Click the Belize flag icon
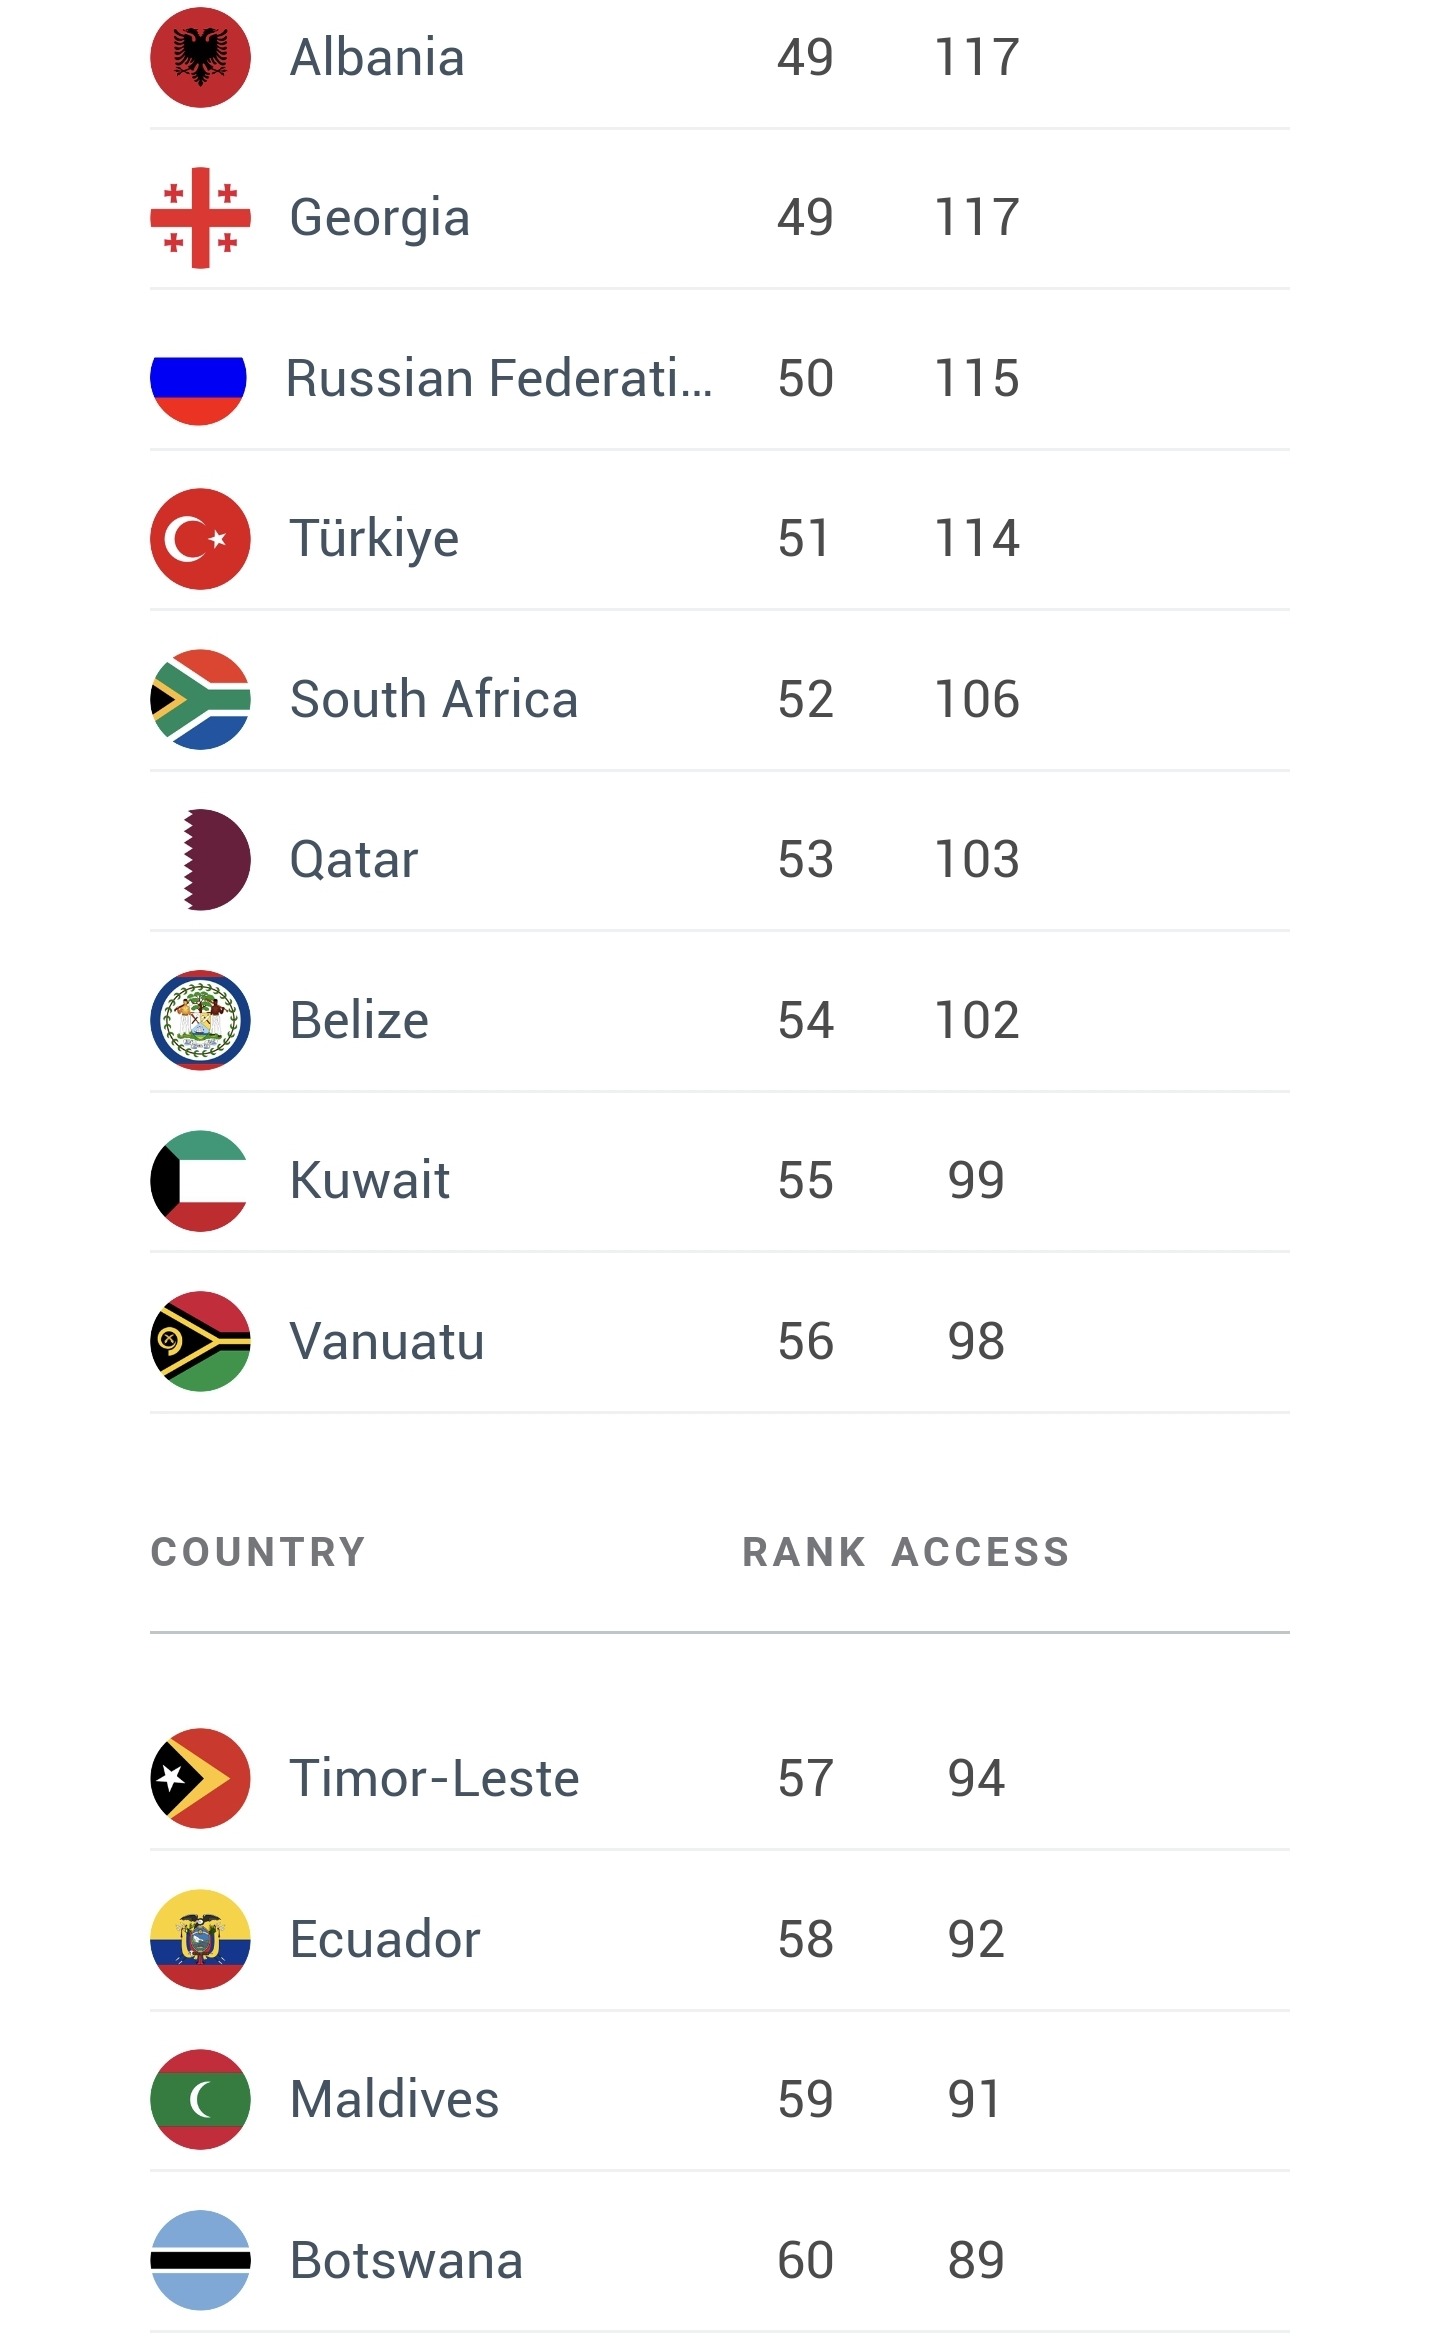Screen dimensions: 1439x2347 click(x=200, y=1020)
